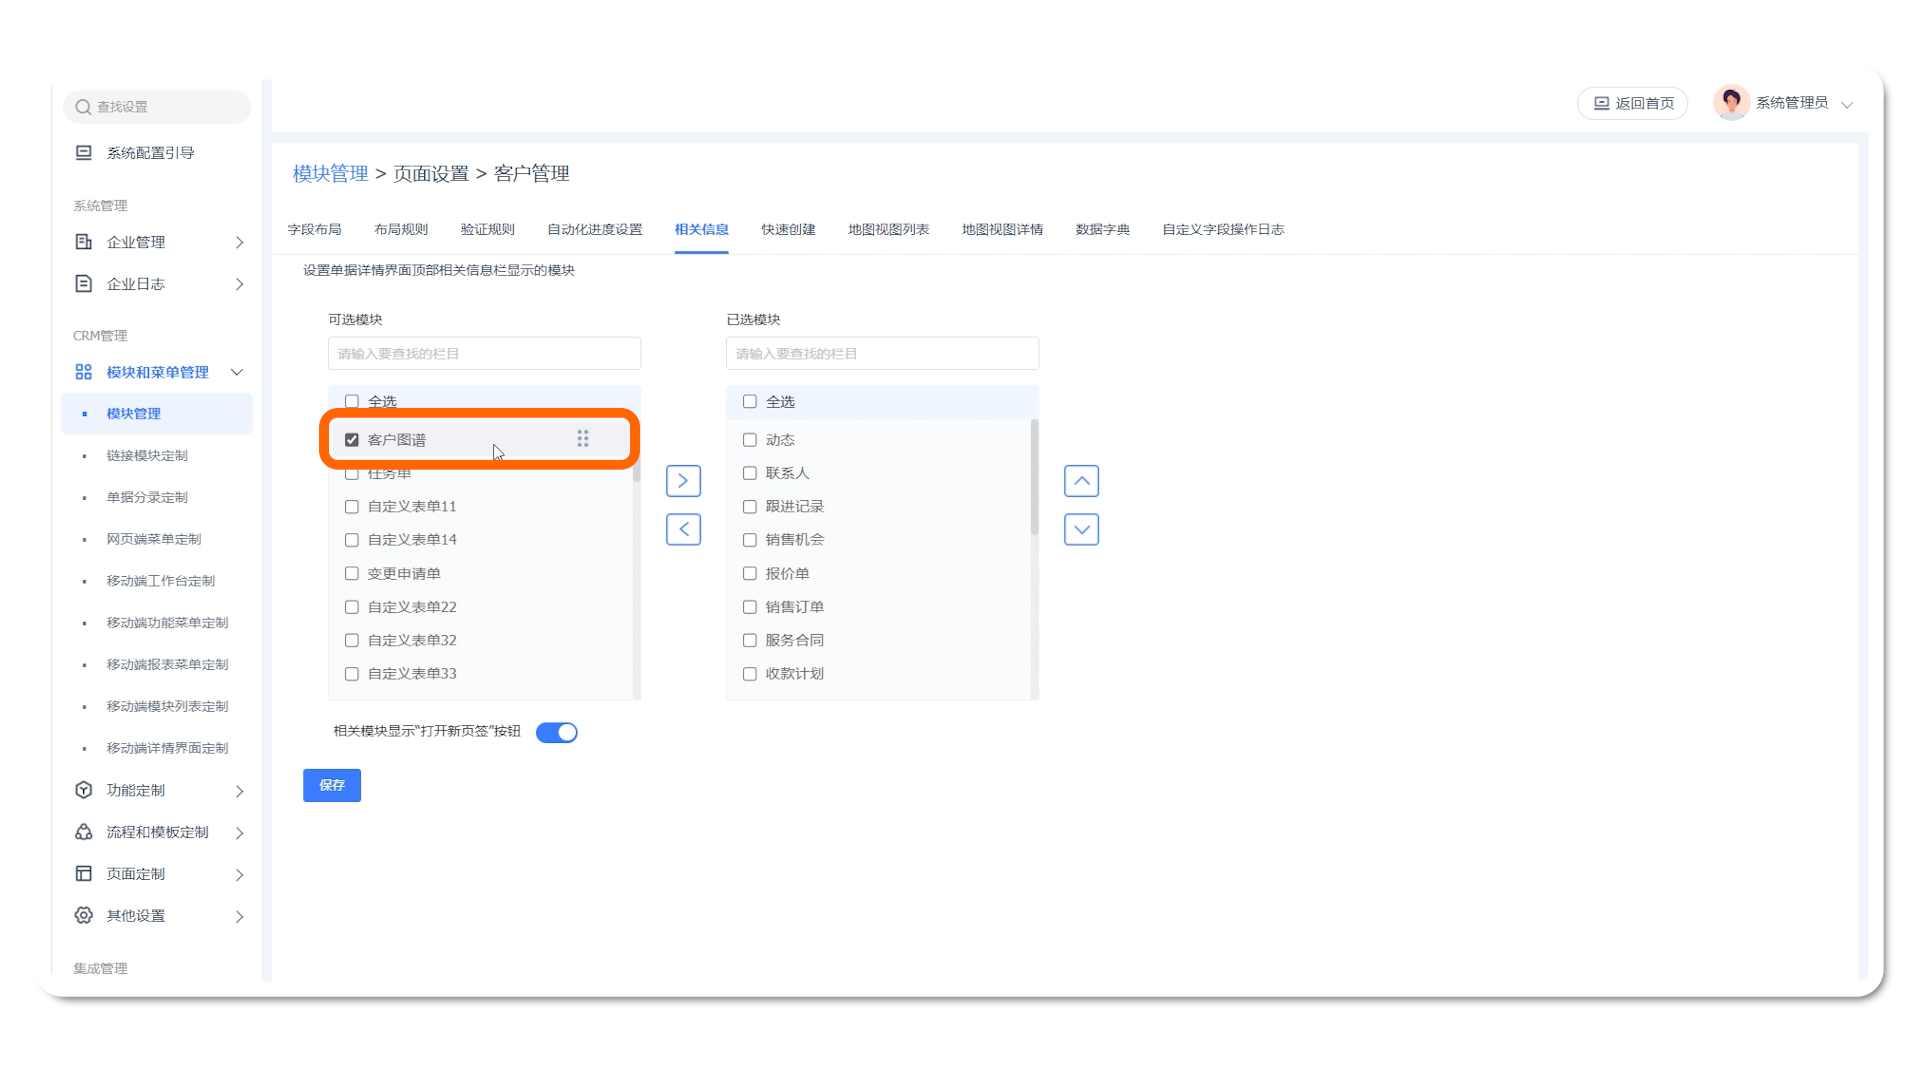
Task: Click the 保存 button
Action: [332, 785]
